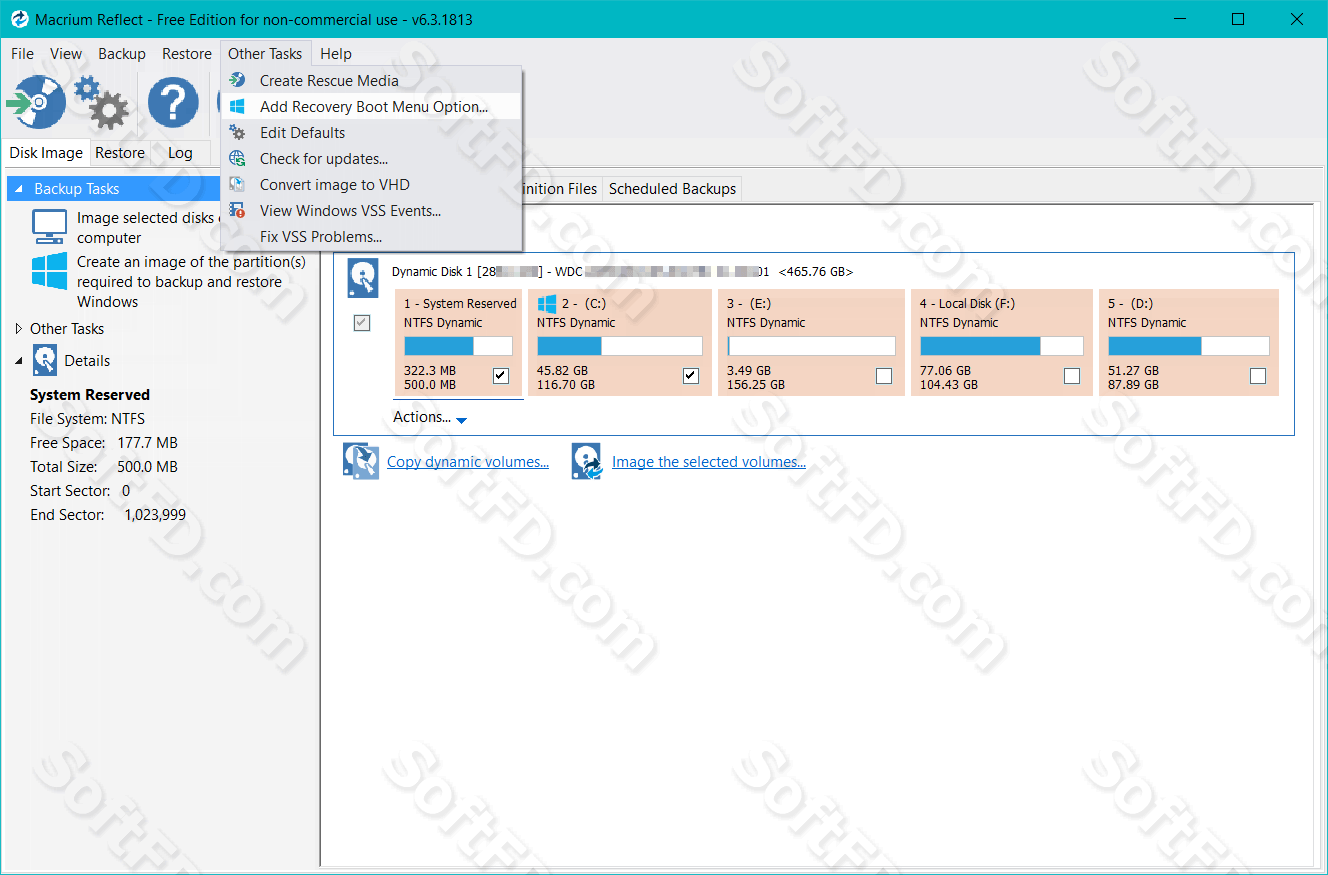Viewport: 1328px width, 875px height.
Task: Check the (E:) partition checkbox
Action: [x=884, y=376]
